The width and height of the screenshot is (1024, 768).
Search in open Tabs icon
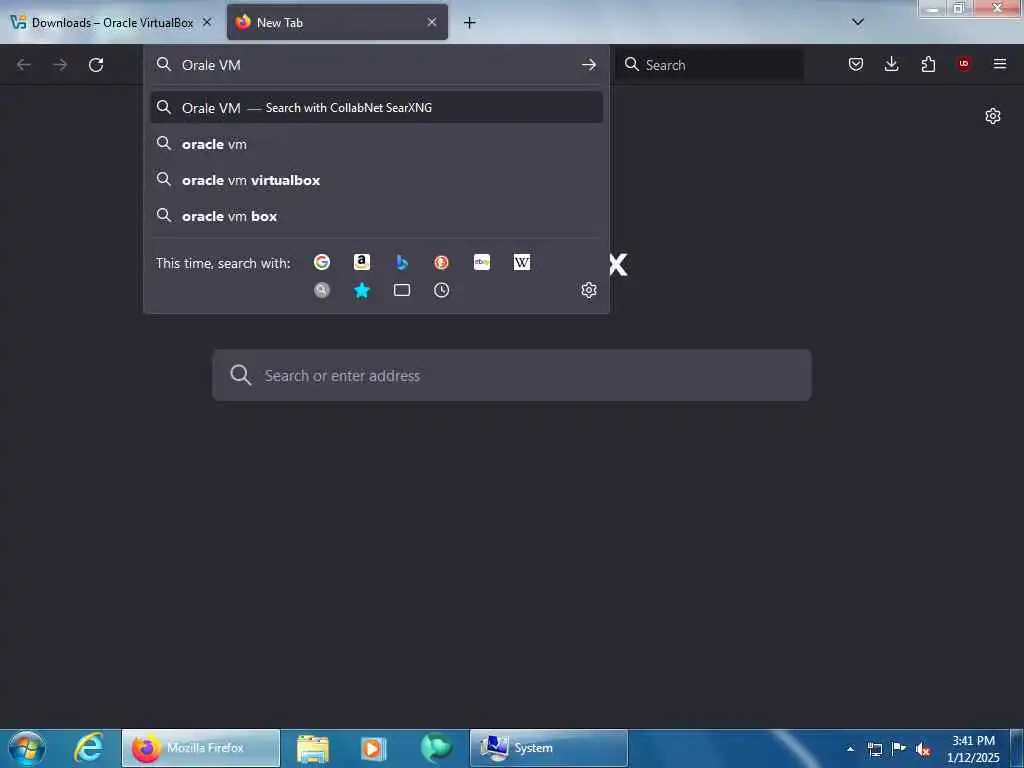point(402,290)
